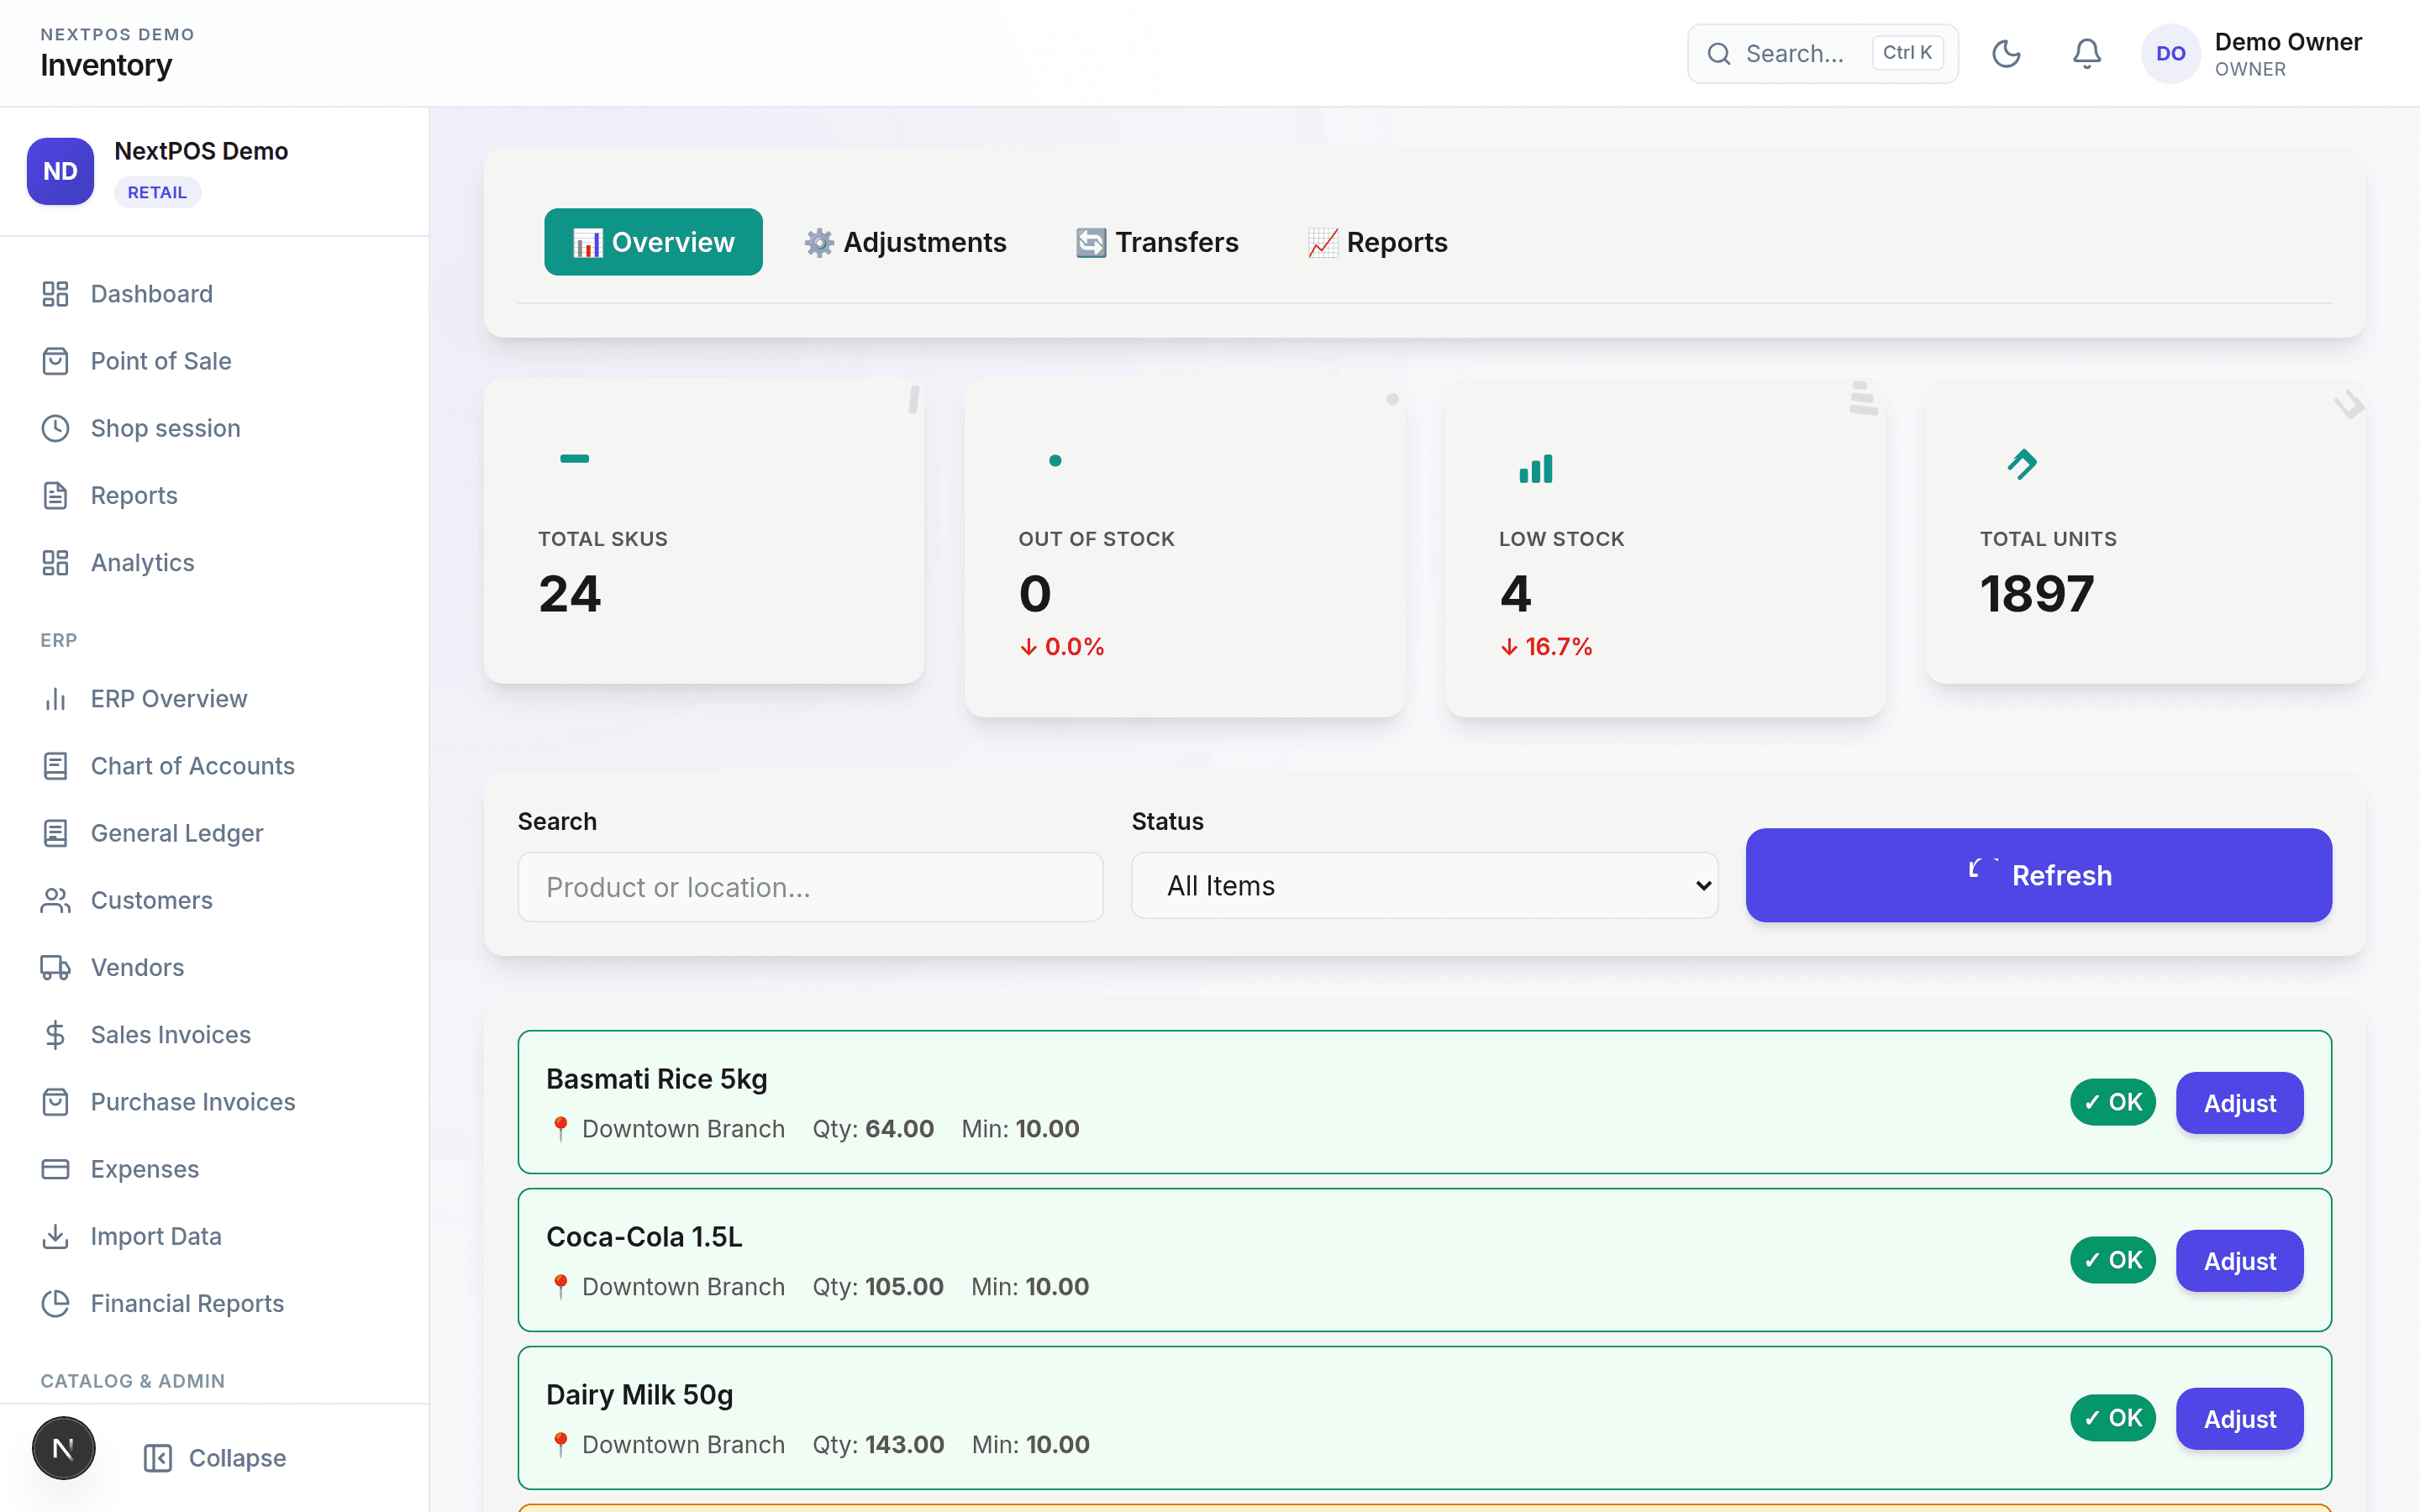Click the Financial Reports pie icon
The image size is (2420, 1512).
55,1304
